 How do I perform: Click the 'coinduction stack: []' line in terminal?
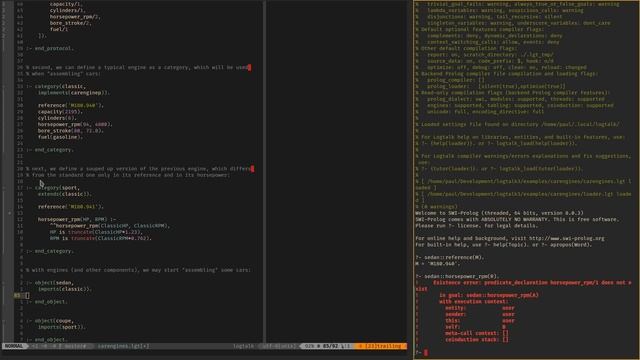point(477,340)
